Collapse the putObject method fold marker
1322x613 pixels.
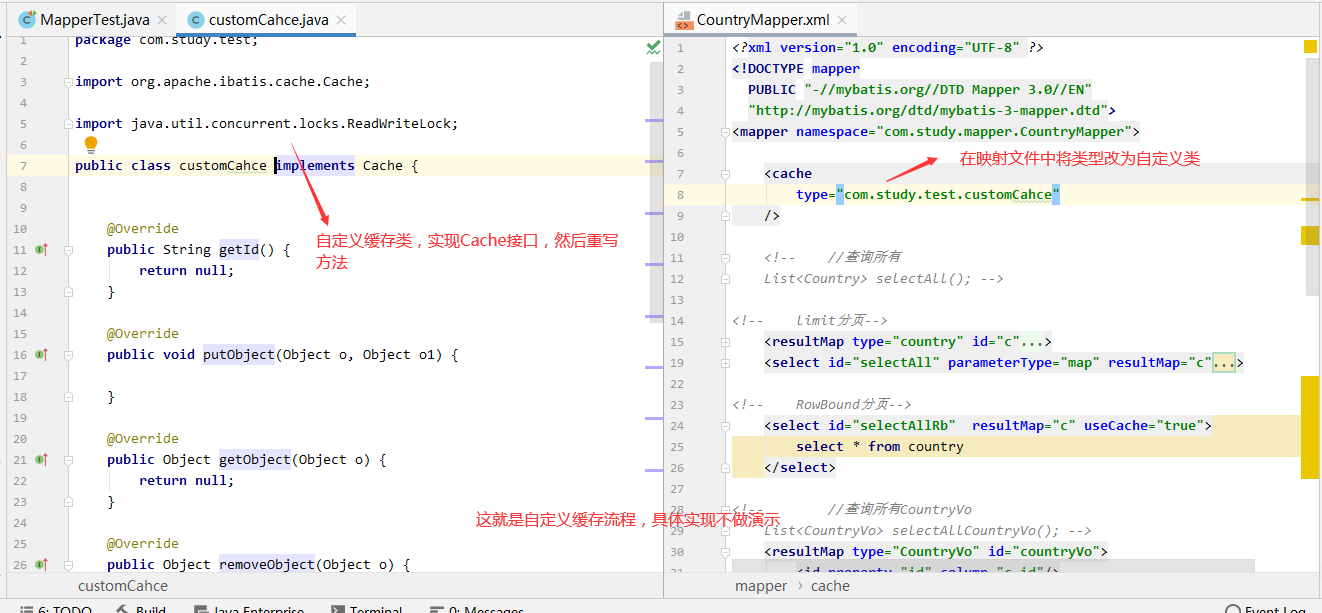click(70, 355)
